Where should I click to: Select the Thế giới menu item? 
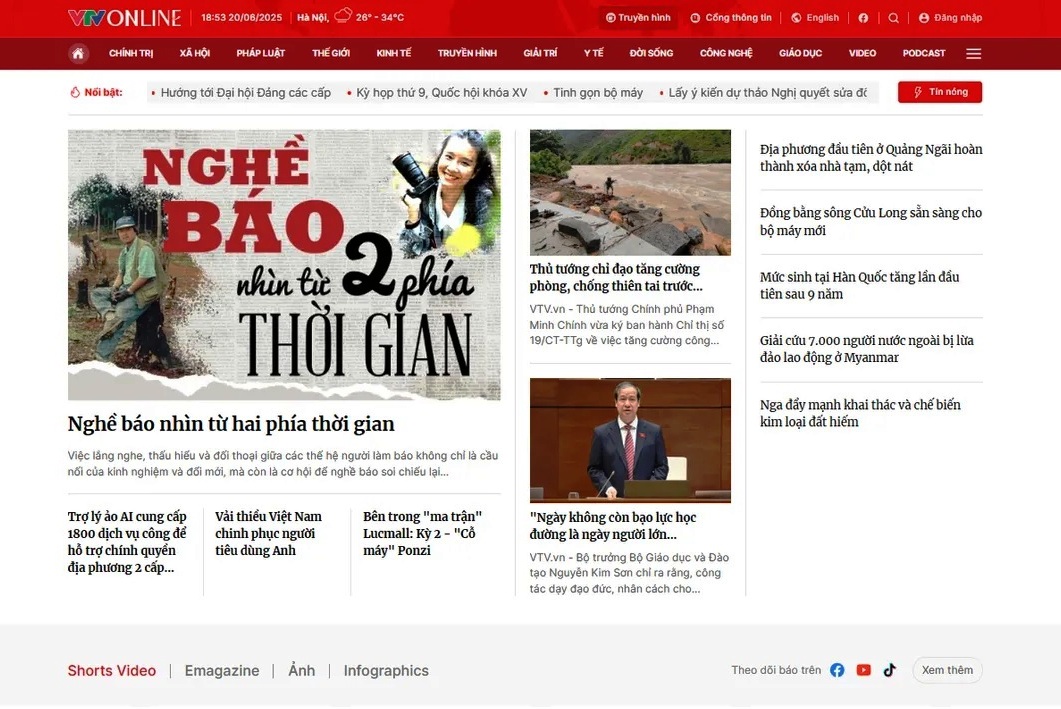tap(331, 53)
